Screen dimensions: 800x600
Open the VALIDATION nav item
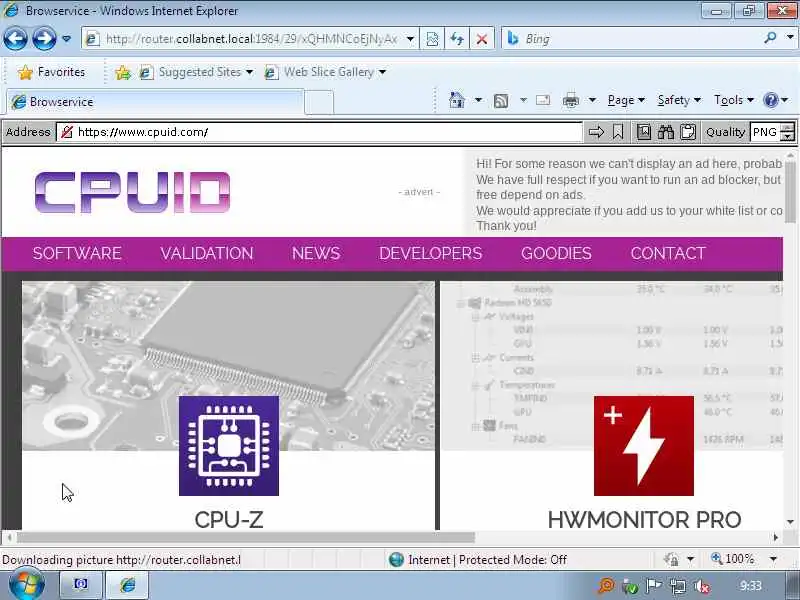point(207,253)
